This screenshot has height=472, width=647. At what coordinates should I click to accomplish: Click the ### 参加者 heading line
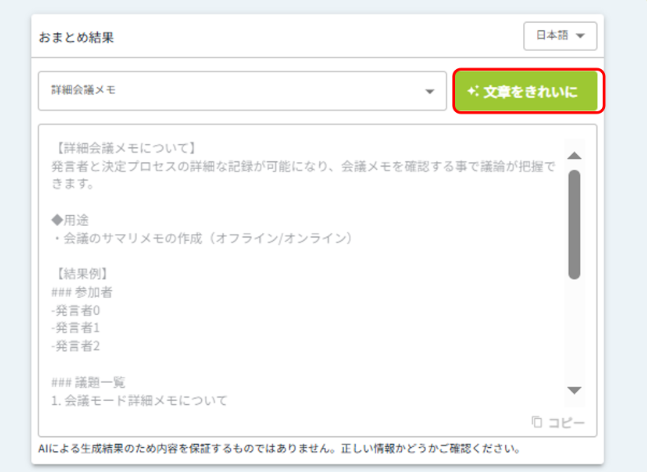point(80,293)
